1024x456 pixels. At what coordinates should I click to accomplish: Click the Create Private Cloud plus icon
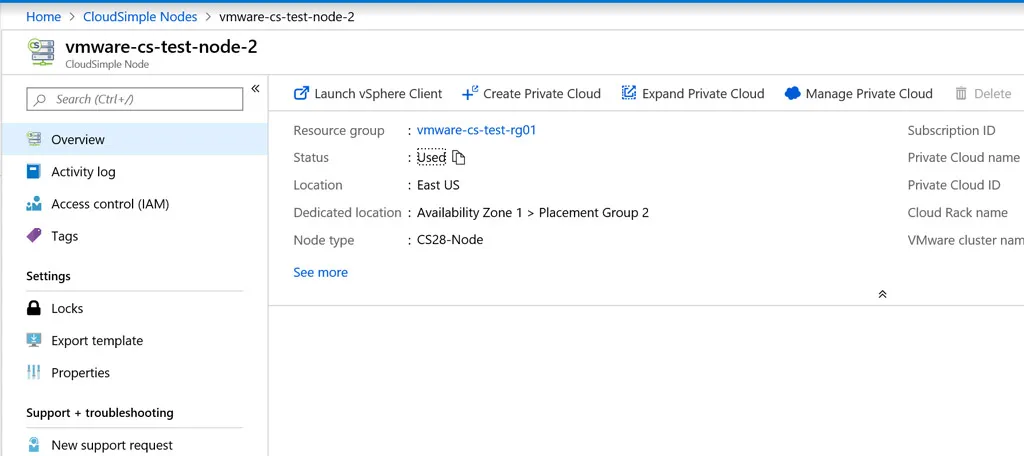click(470, 93)
